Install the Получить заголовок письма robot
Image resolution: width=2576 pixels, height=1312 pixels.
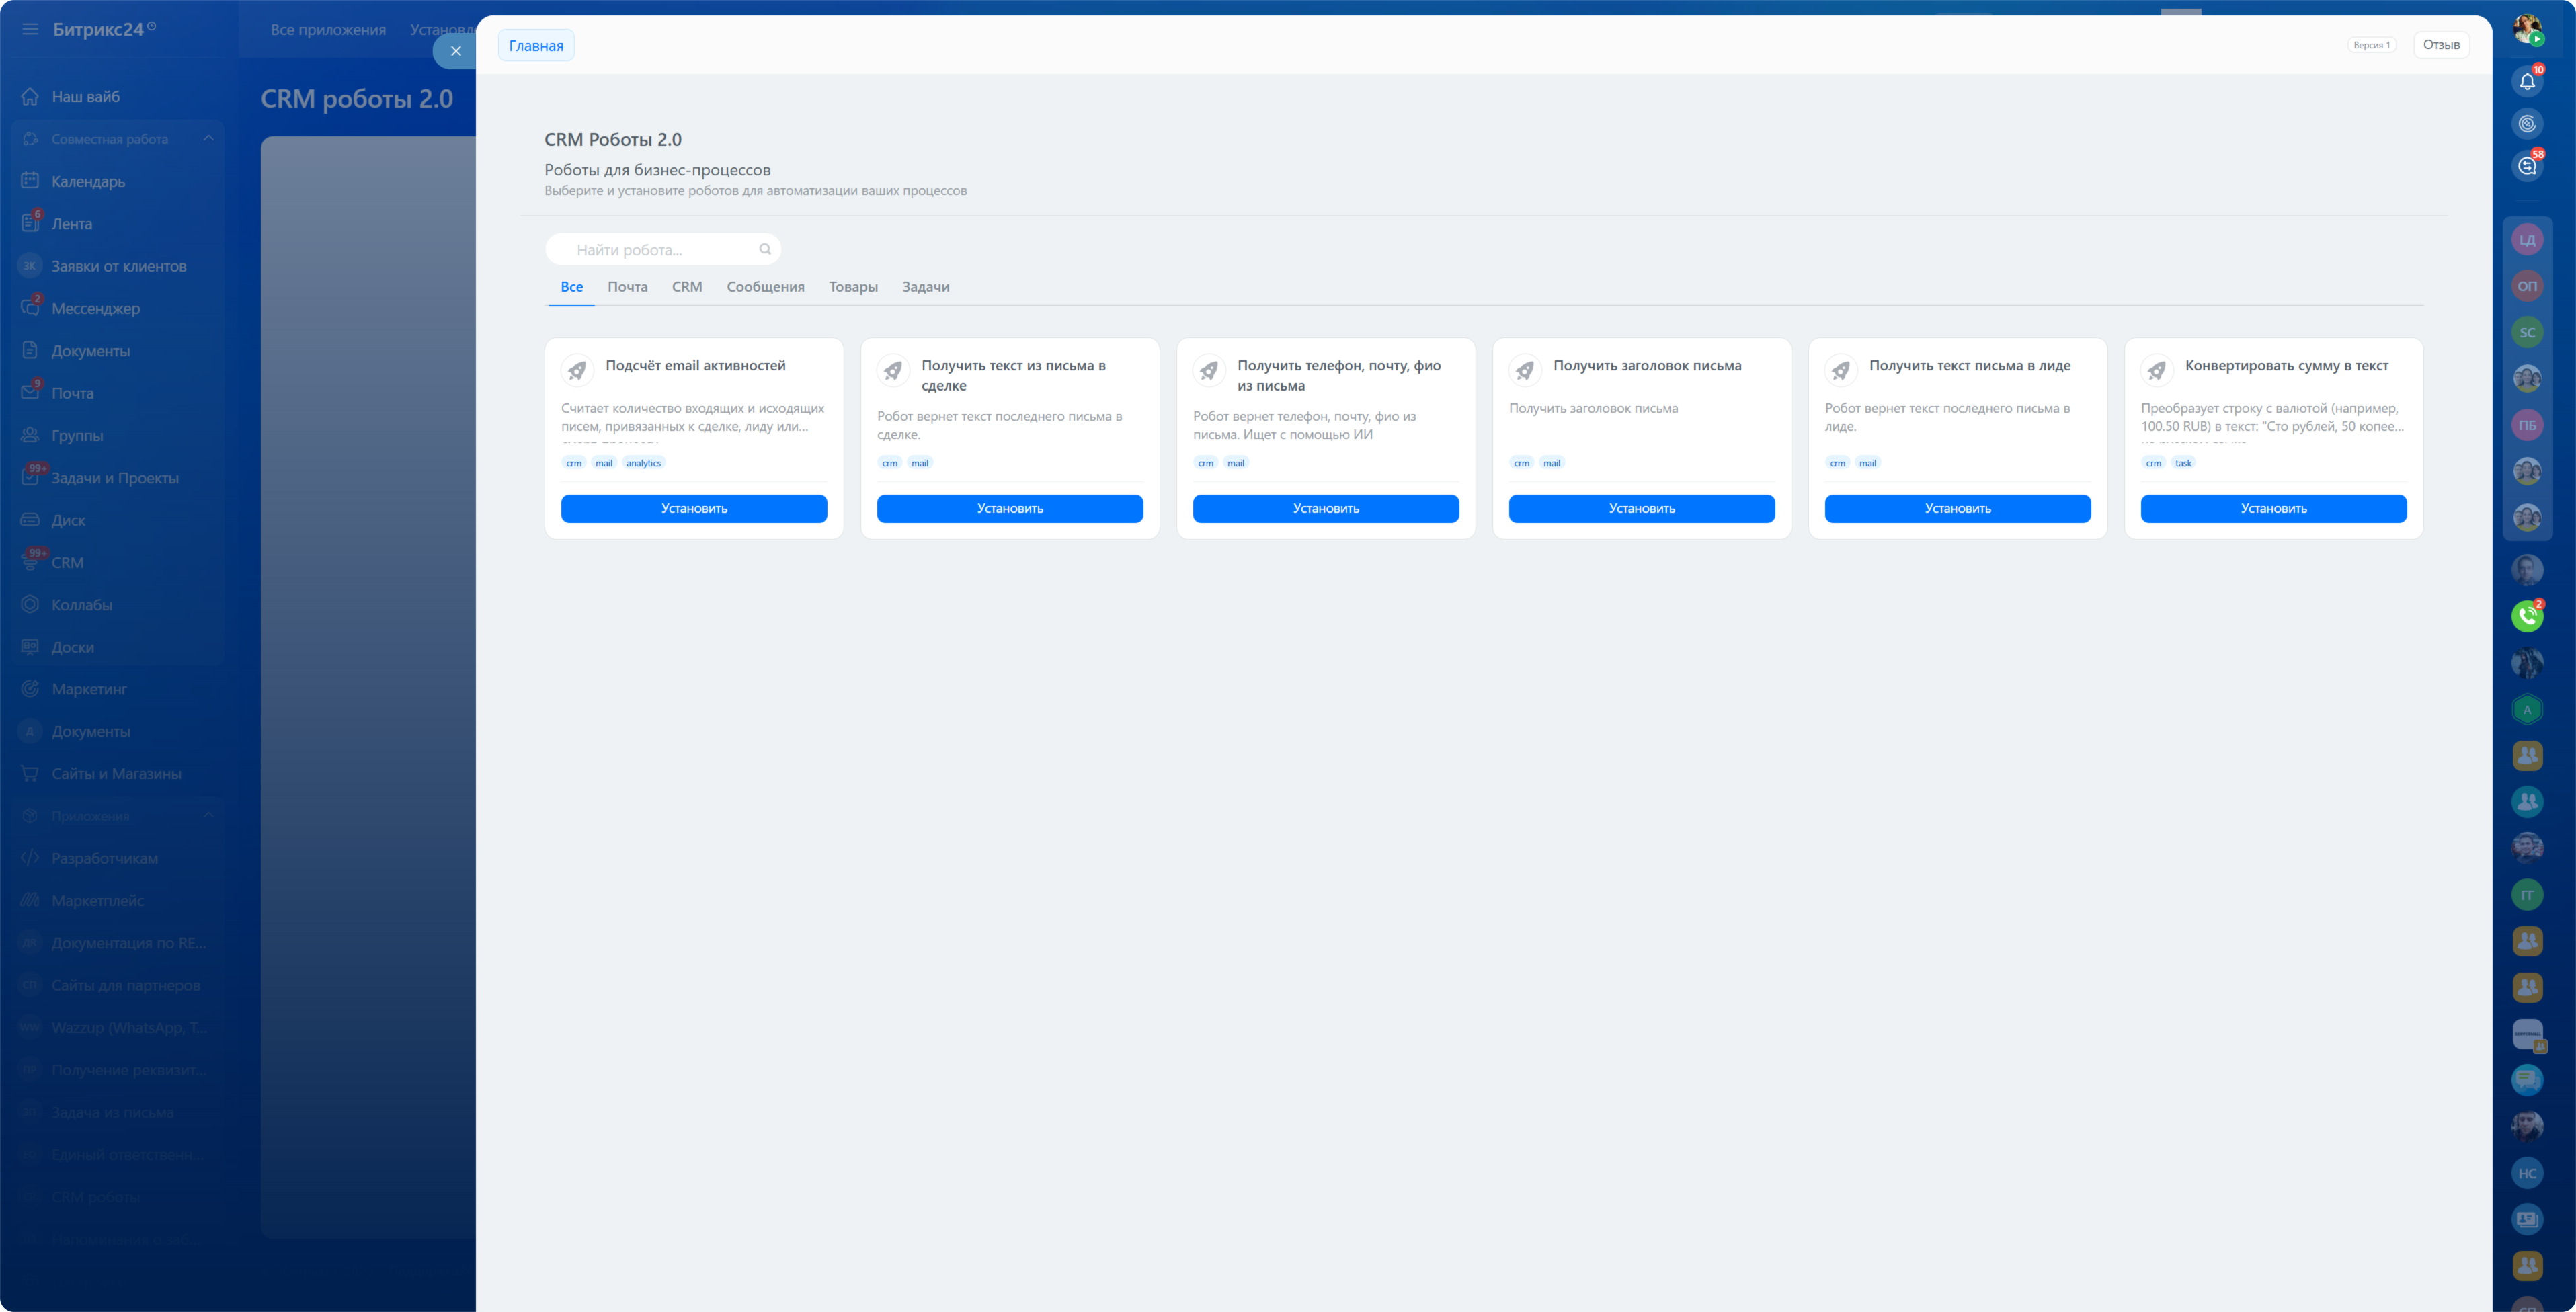pos(1641,509)
